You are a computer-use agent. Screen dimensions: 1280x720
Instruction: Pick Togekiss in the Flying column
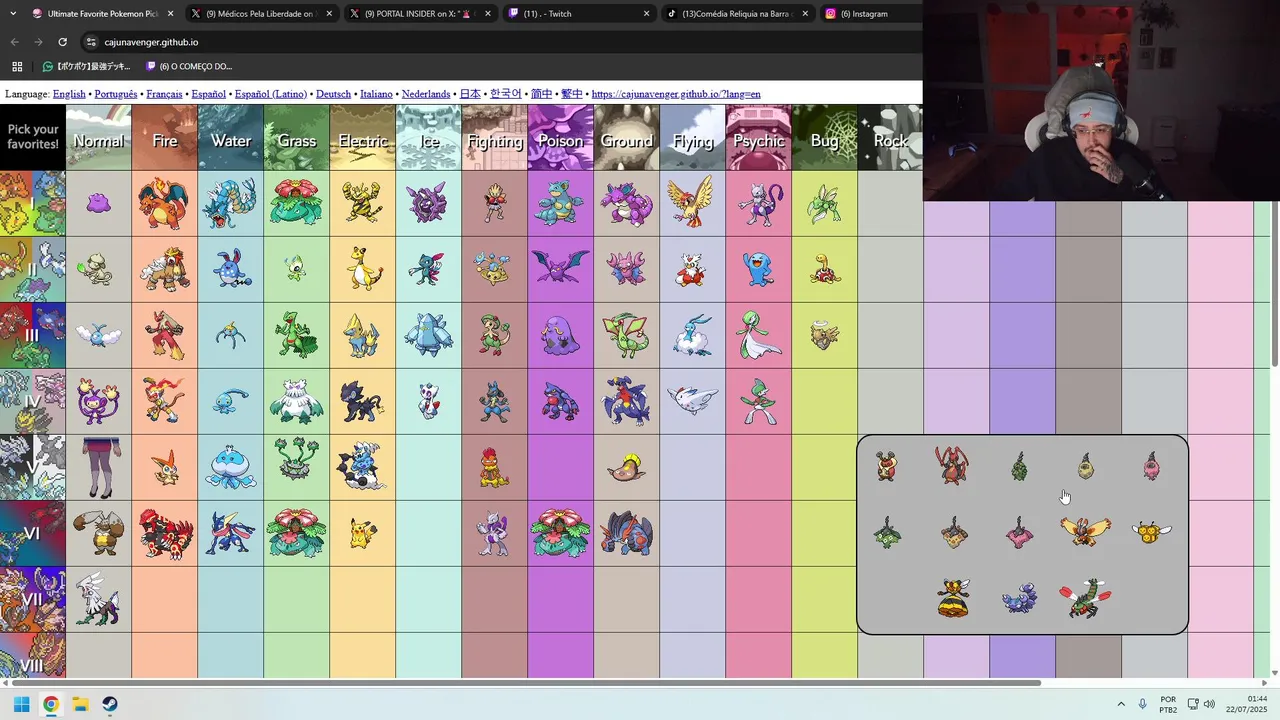693,401
